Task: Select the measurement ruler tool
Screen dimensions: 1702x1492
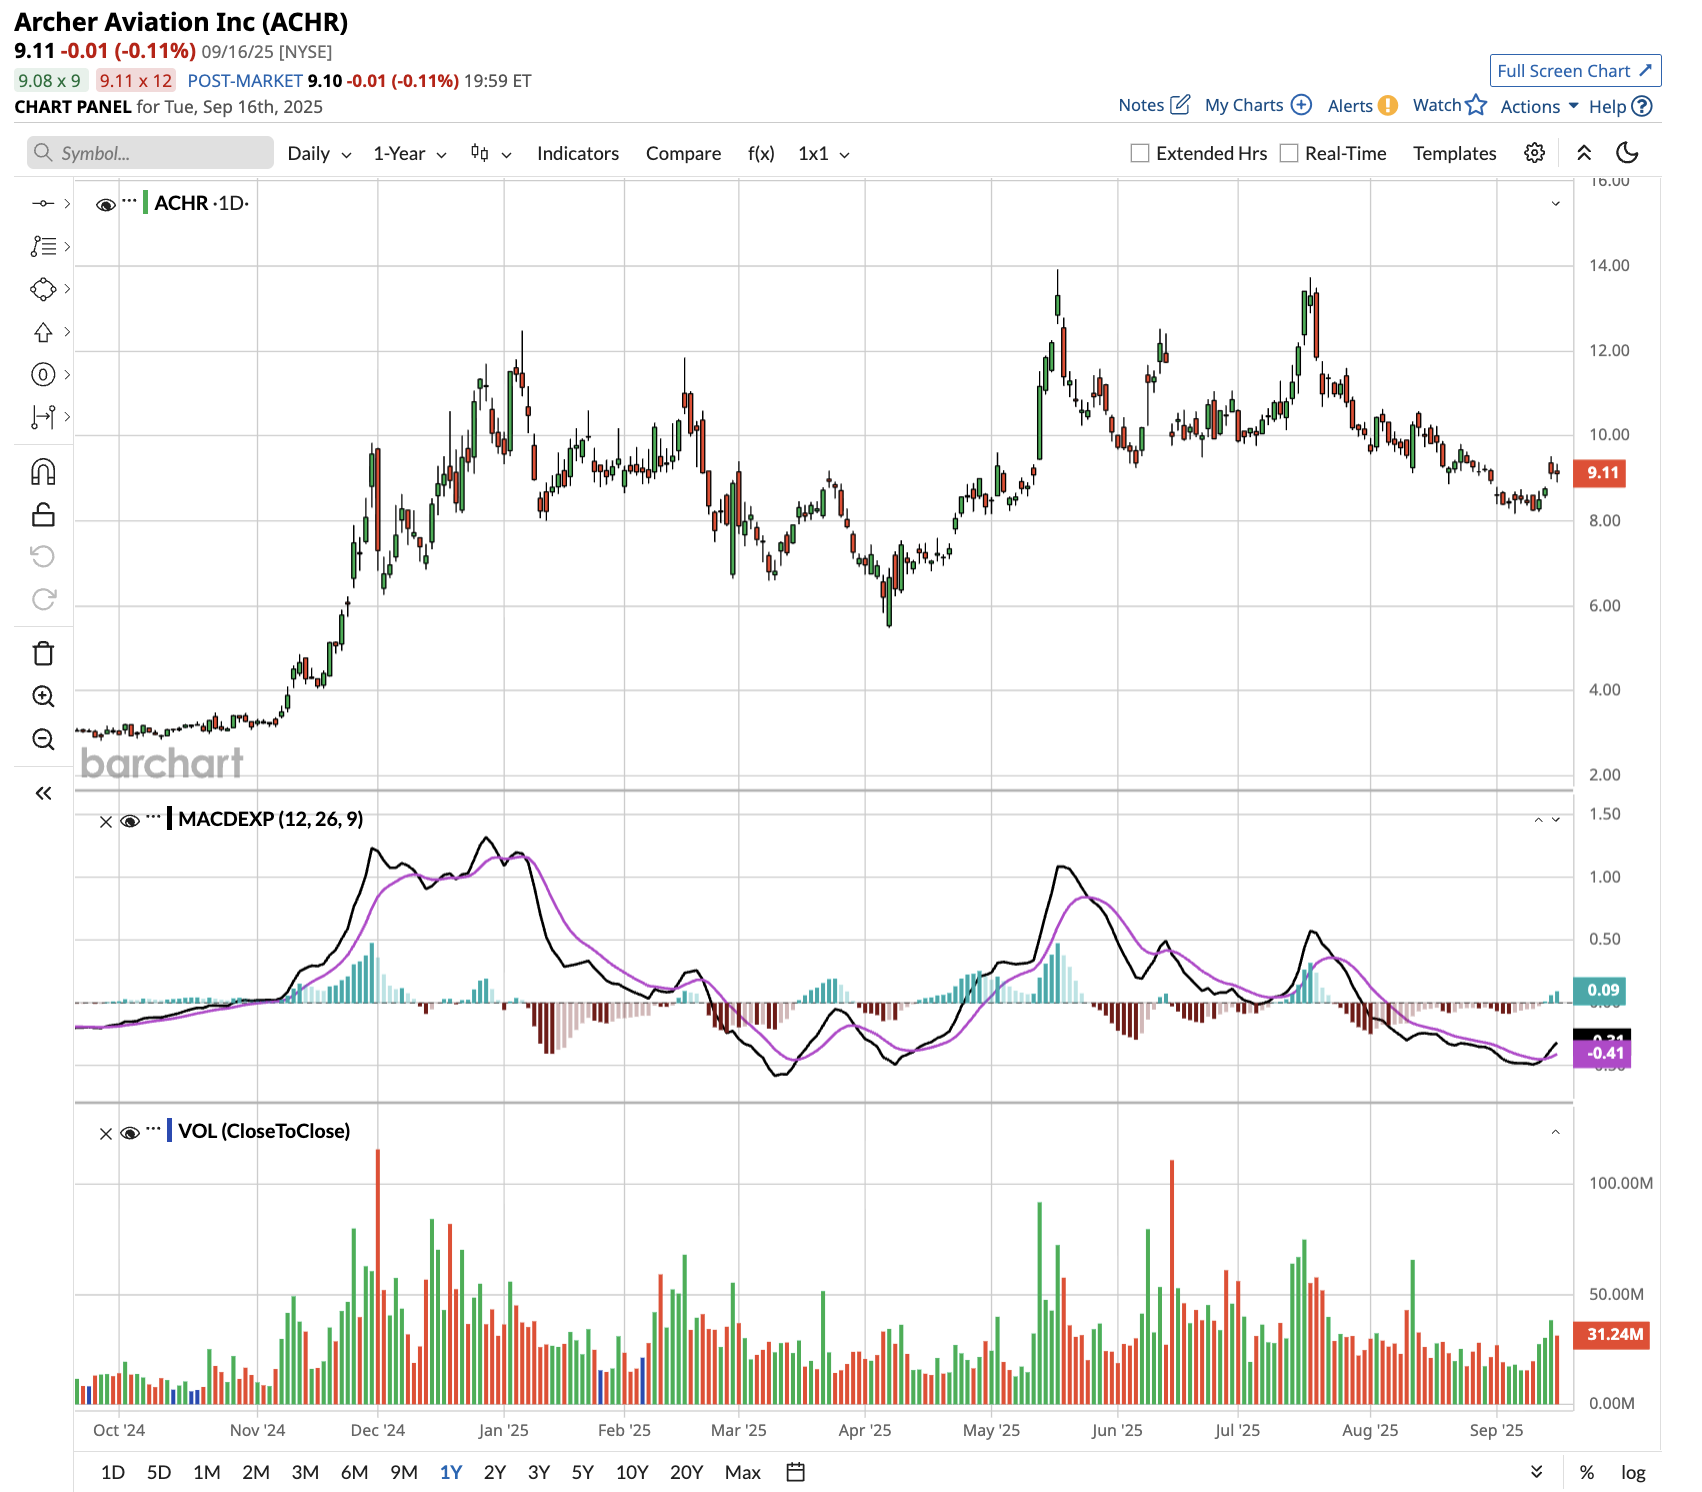Action: 43,417
